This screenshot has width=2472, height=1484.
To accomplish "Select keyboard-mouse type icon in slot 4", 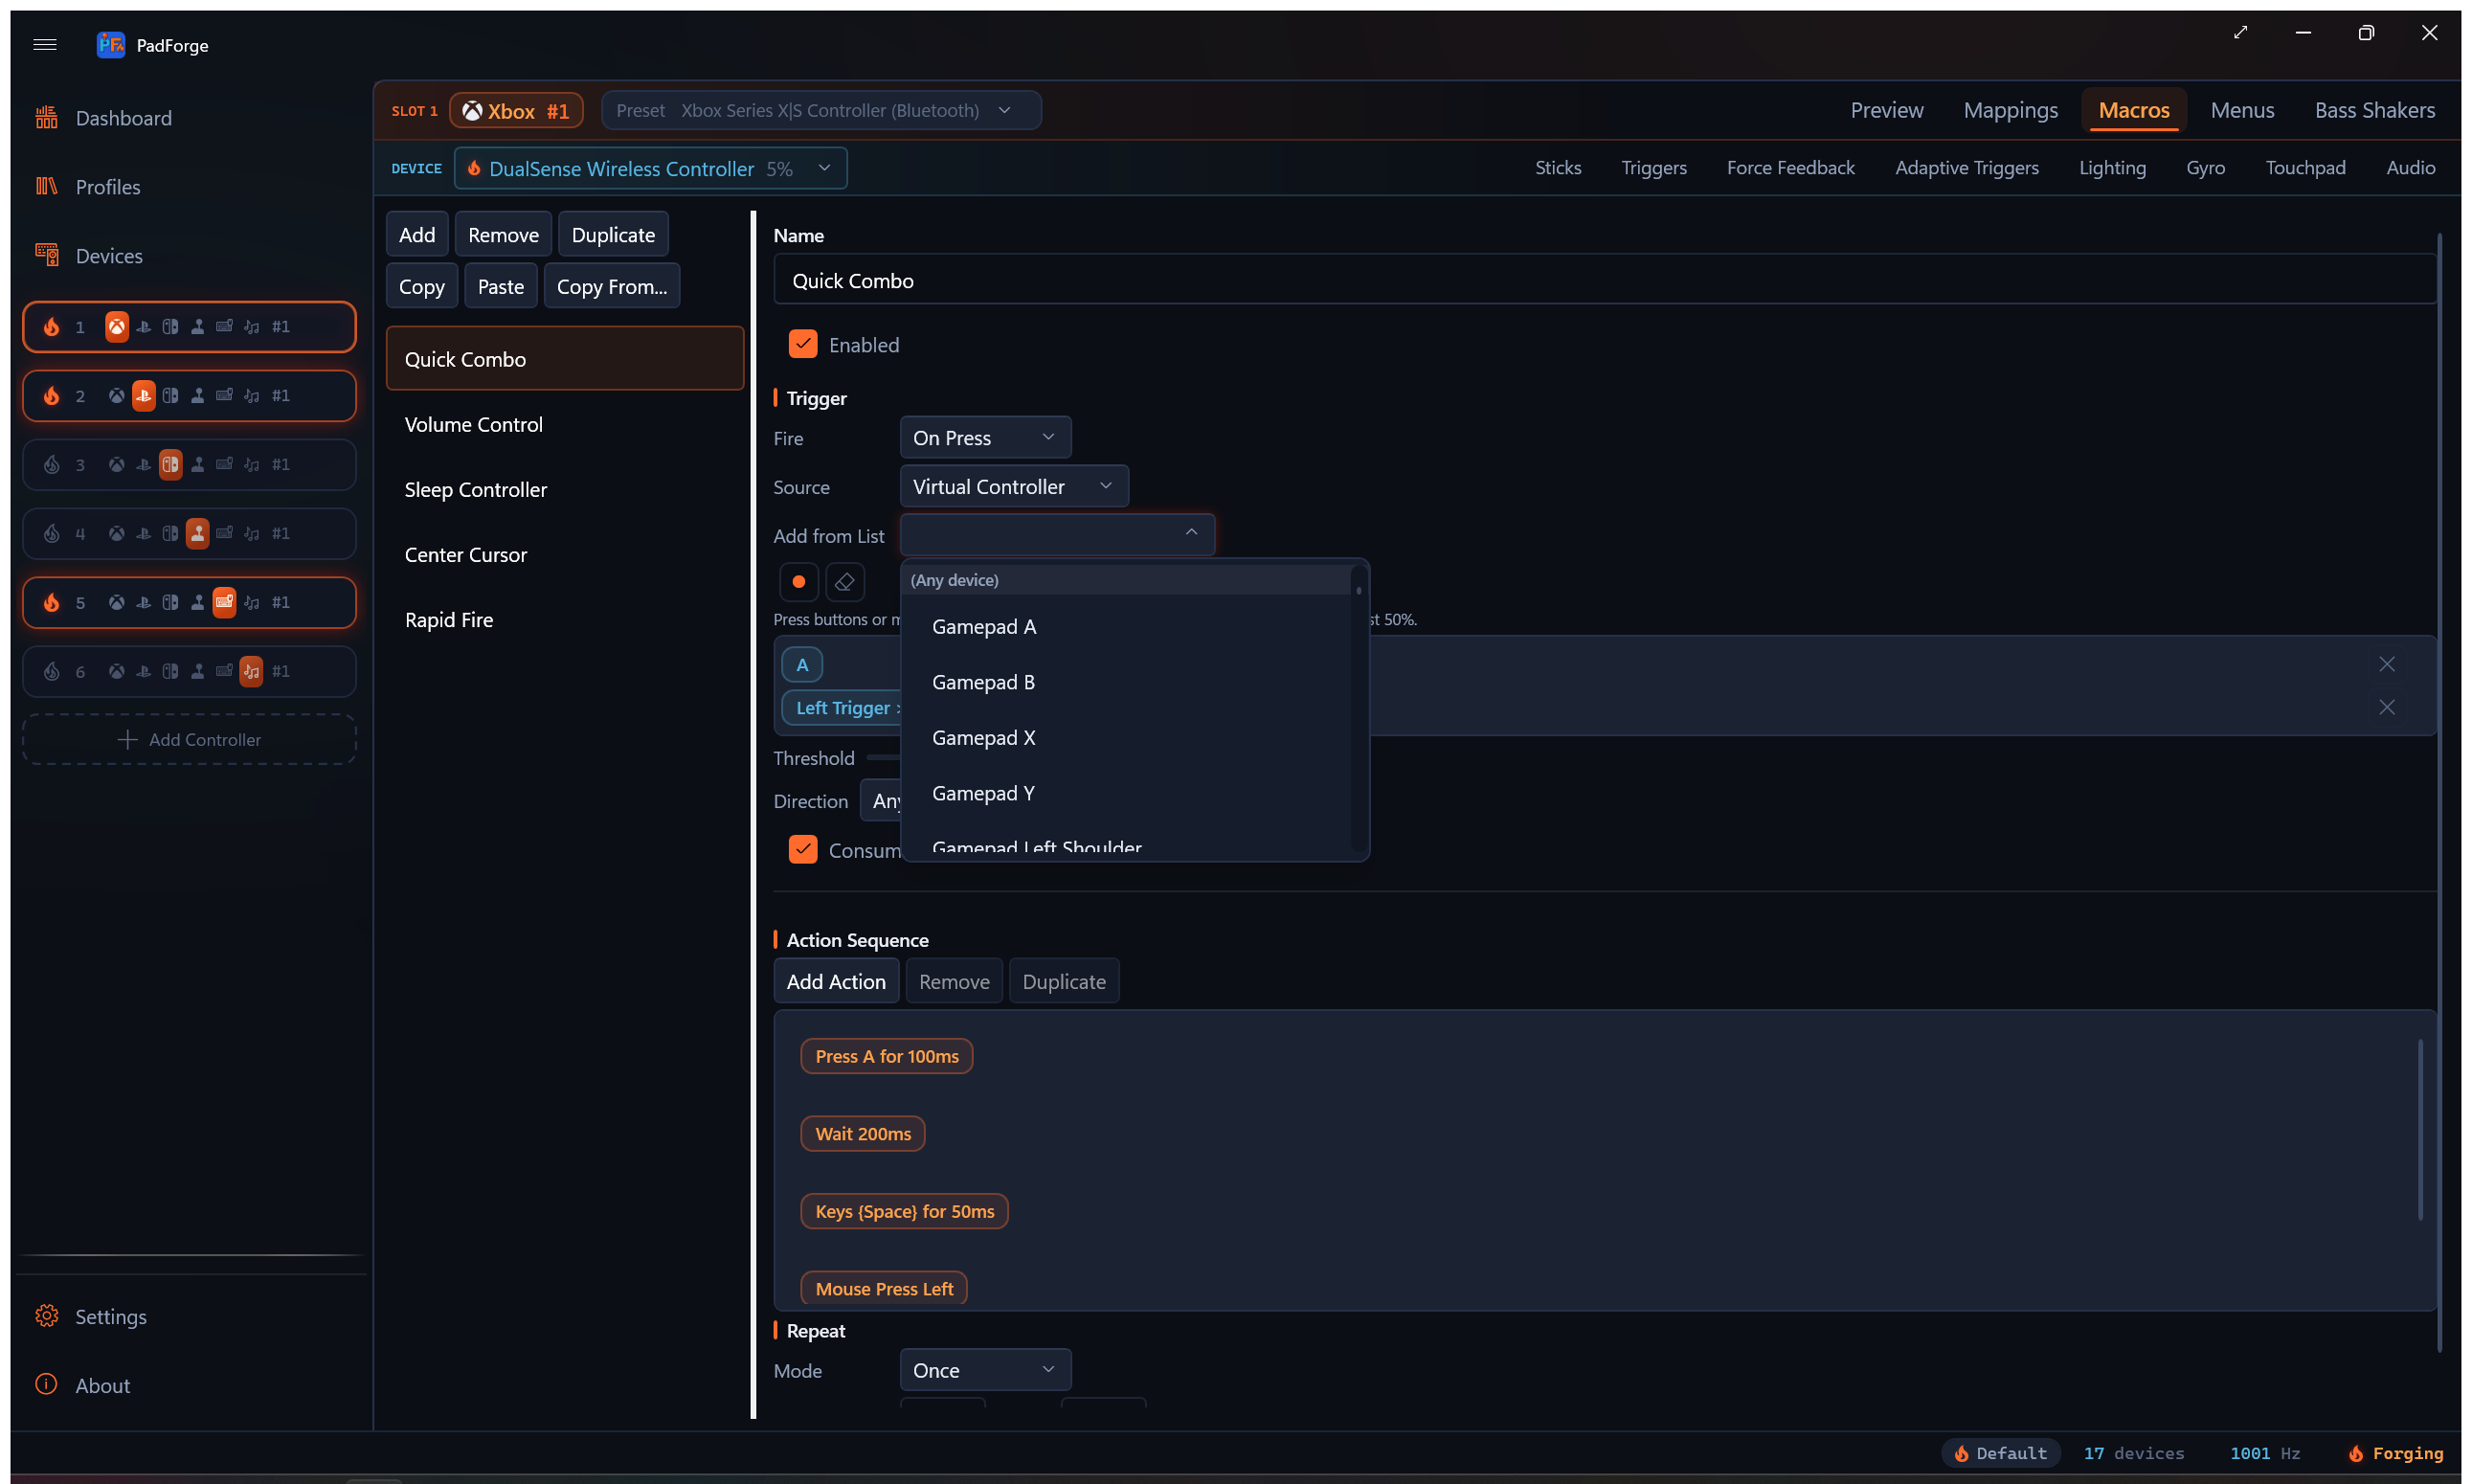I will pyautogui.click(x=225, y=534).
